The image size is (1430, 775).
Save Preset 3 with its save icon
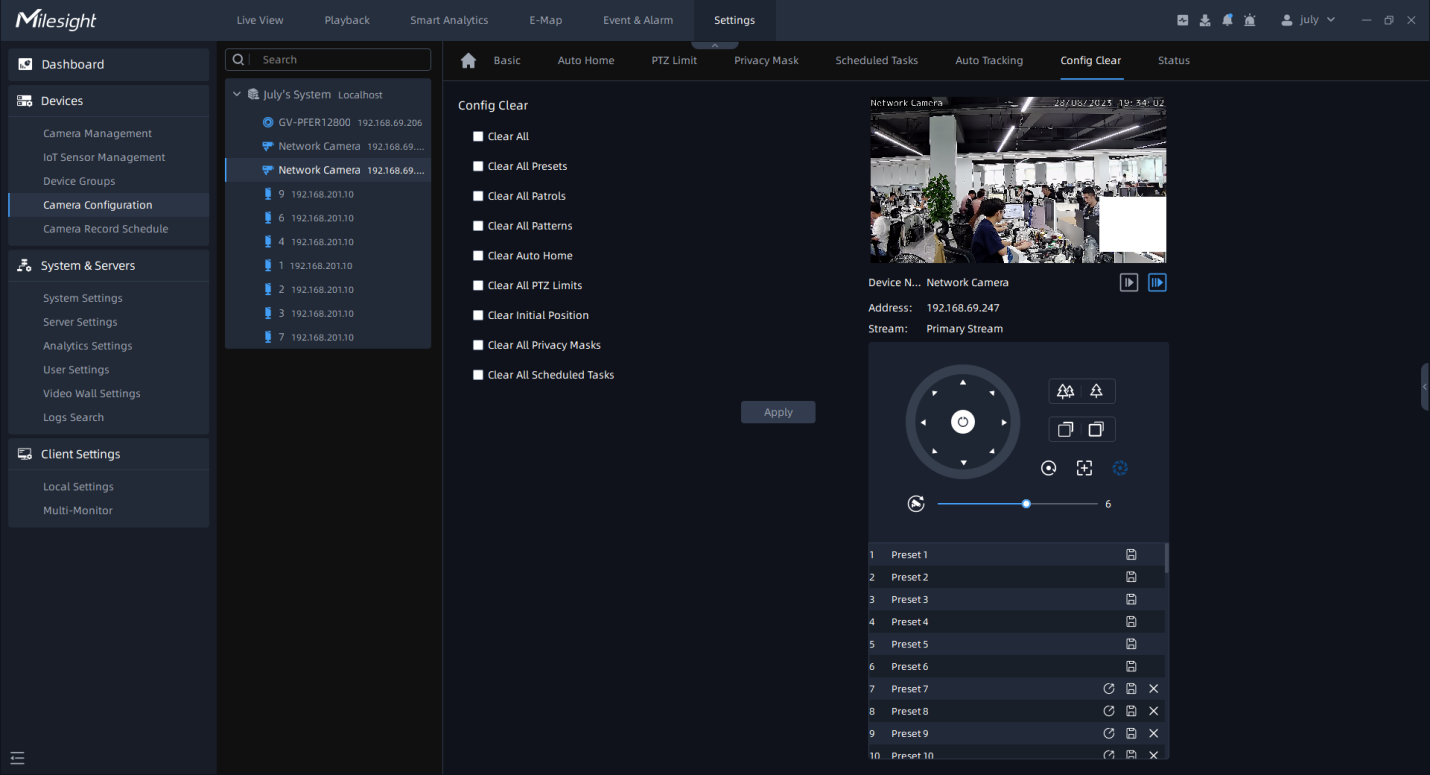[1131, 599]
